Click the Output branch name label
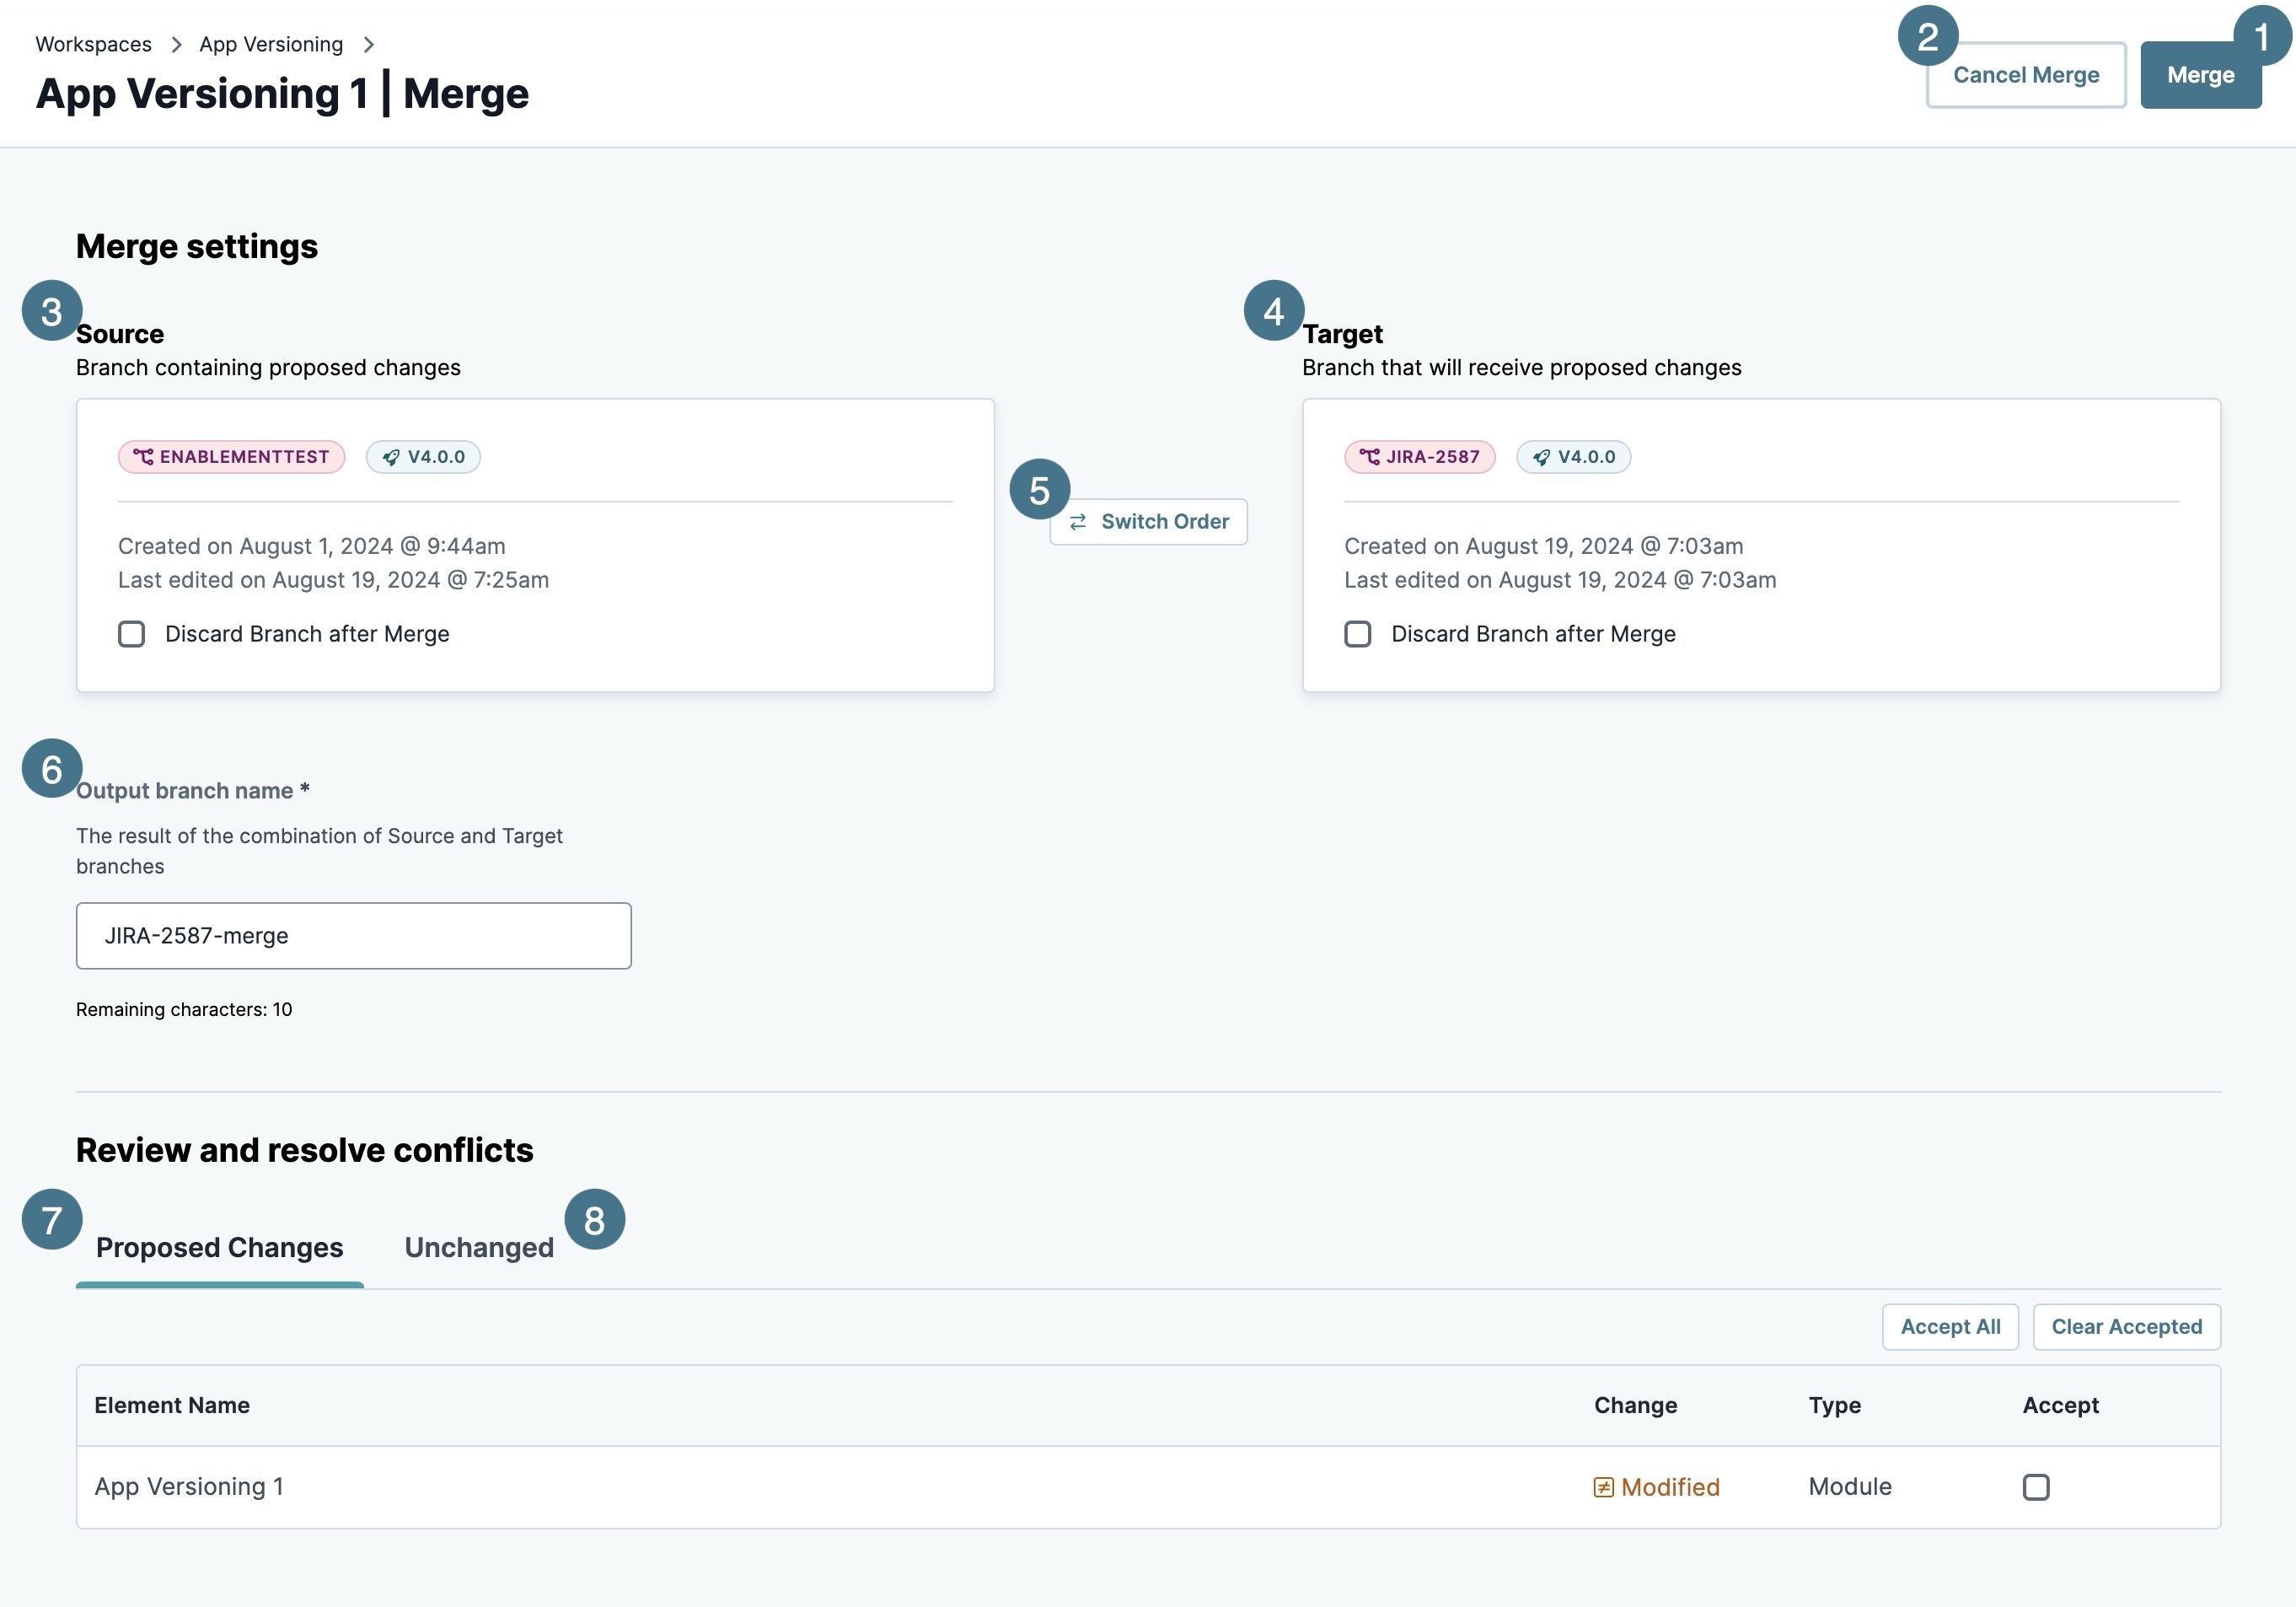 coord(193,791)
